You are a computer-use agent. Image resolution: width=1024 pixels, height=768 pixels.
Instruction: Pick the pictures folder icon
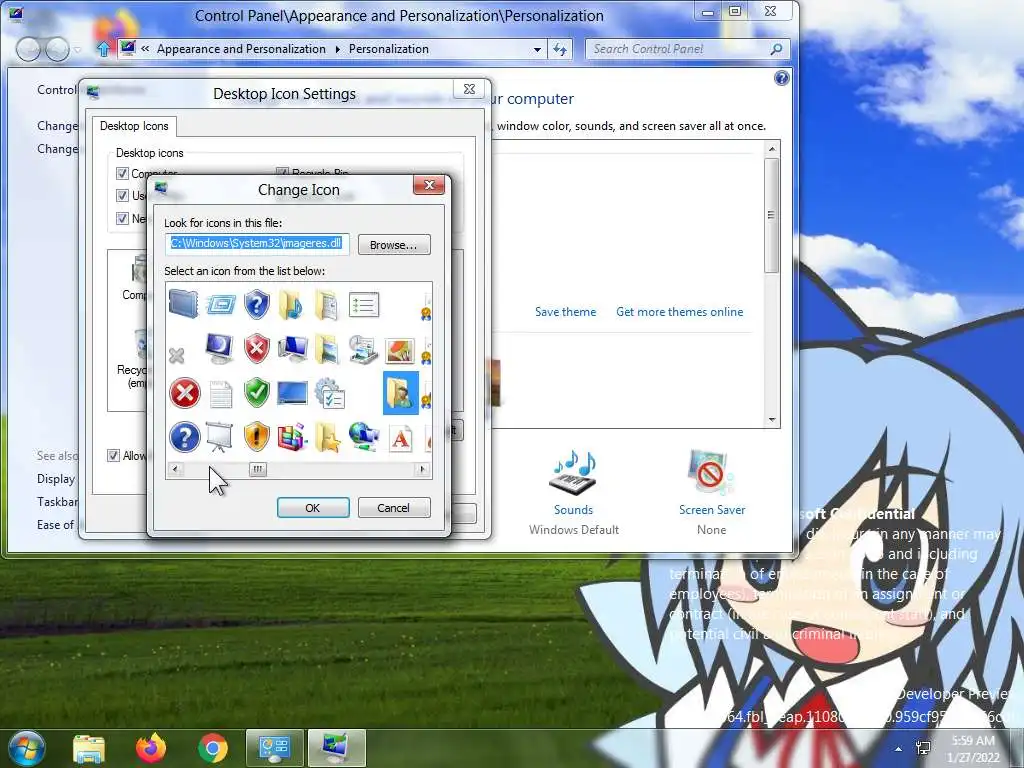(x=327, y=349)
